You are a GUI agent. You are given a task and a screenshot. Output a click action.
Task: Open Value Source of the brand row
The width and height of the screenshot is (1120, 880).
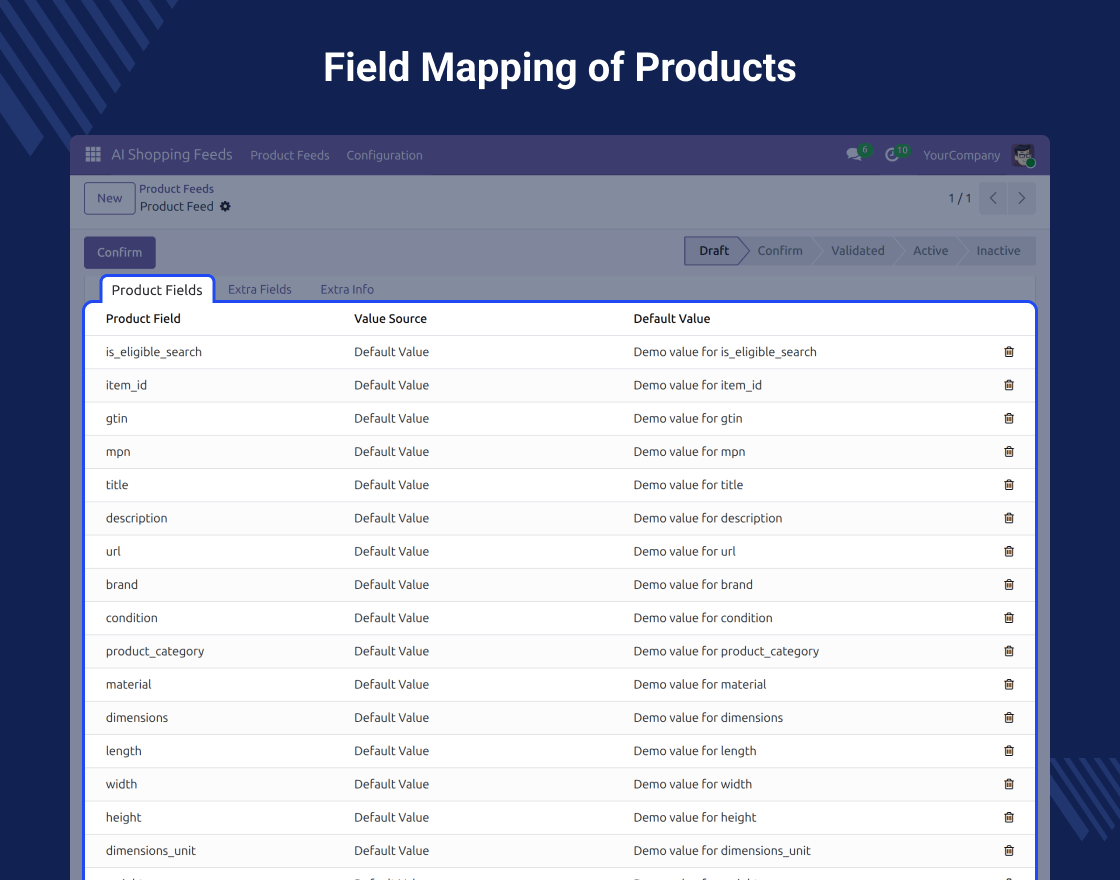click(x=391, y=584)
